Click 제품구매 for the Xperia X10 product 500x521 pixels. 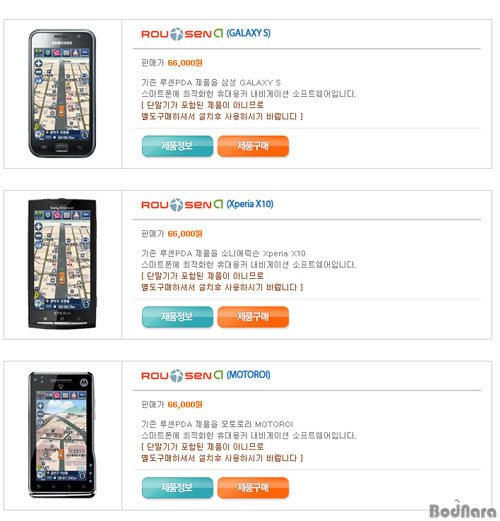[253, 317]
